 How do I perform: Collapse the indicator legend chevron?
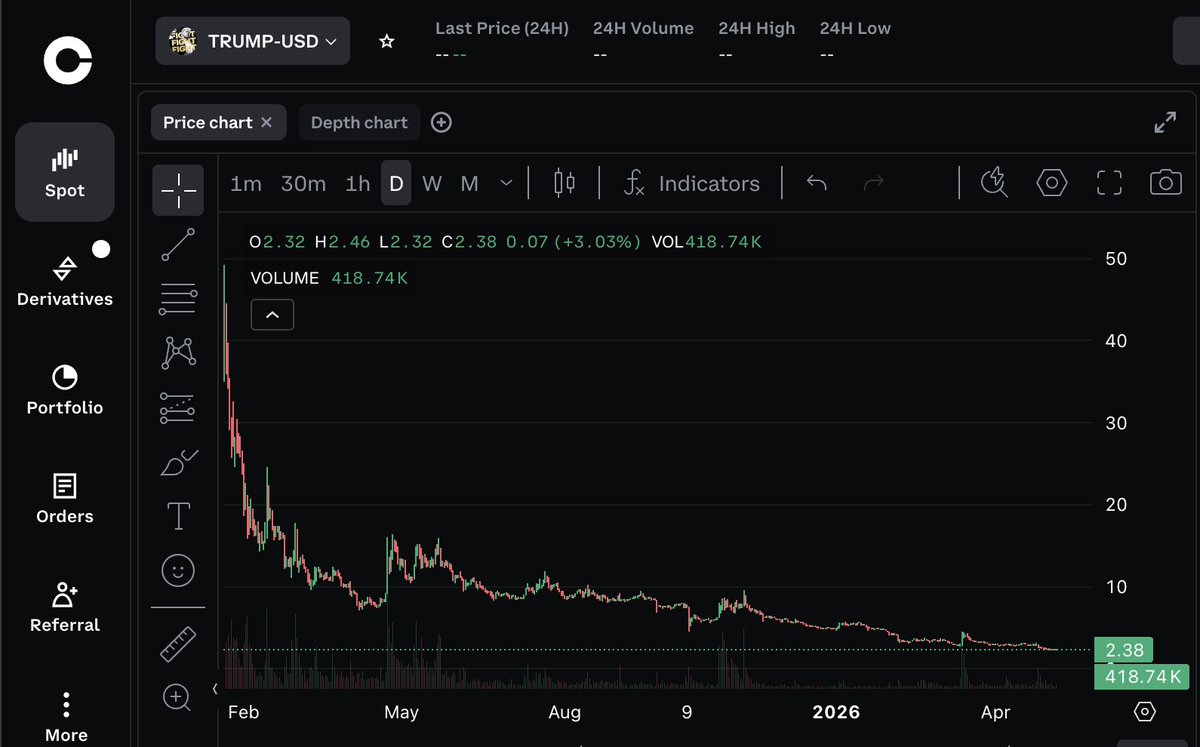click(x=272, y=314)
